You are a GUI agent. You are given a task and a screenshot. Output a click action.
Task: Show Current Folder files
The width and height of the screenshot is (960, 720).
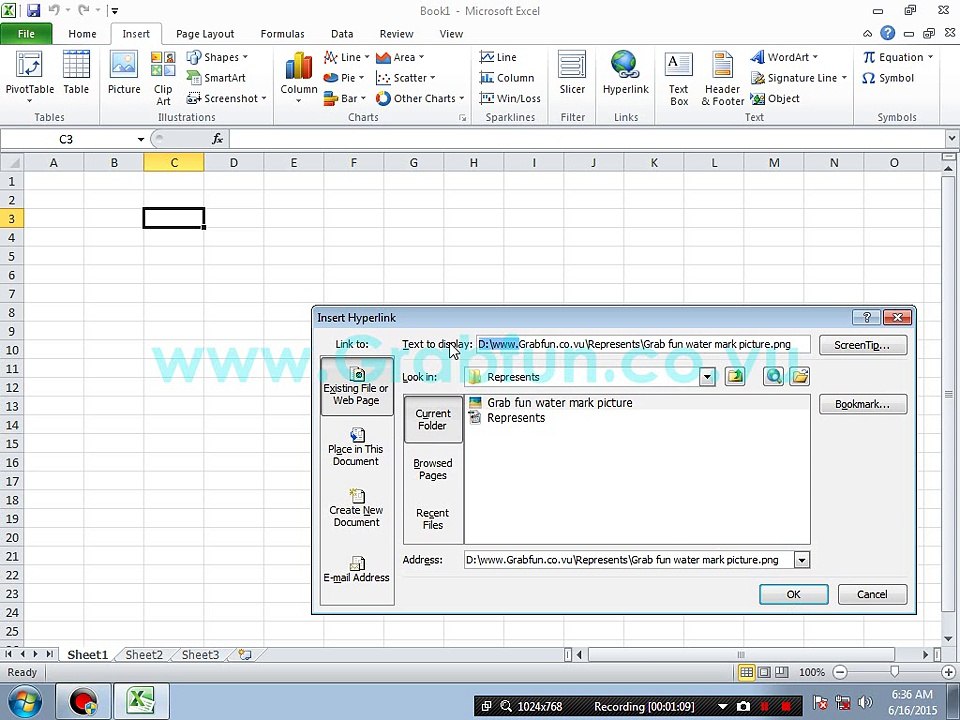(x=433, y=419)
